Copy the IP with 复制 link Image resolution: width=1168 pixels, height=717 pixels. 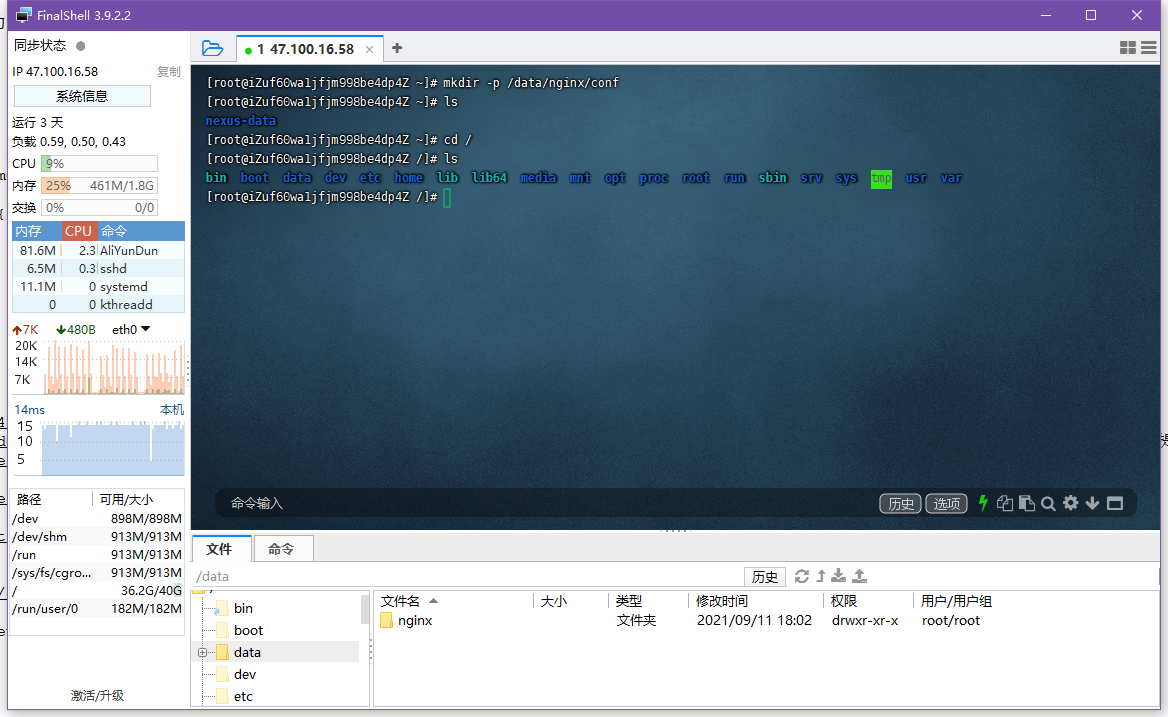click(169, 71)
